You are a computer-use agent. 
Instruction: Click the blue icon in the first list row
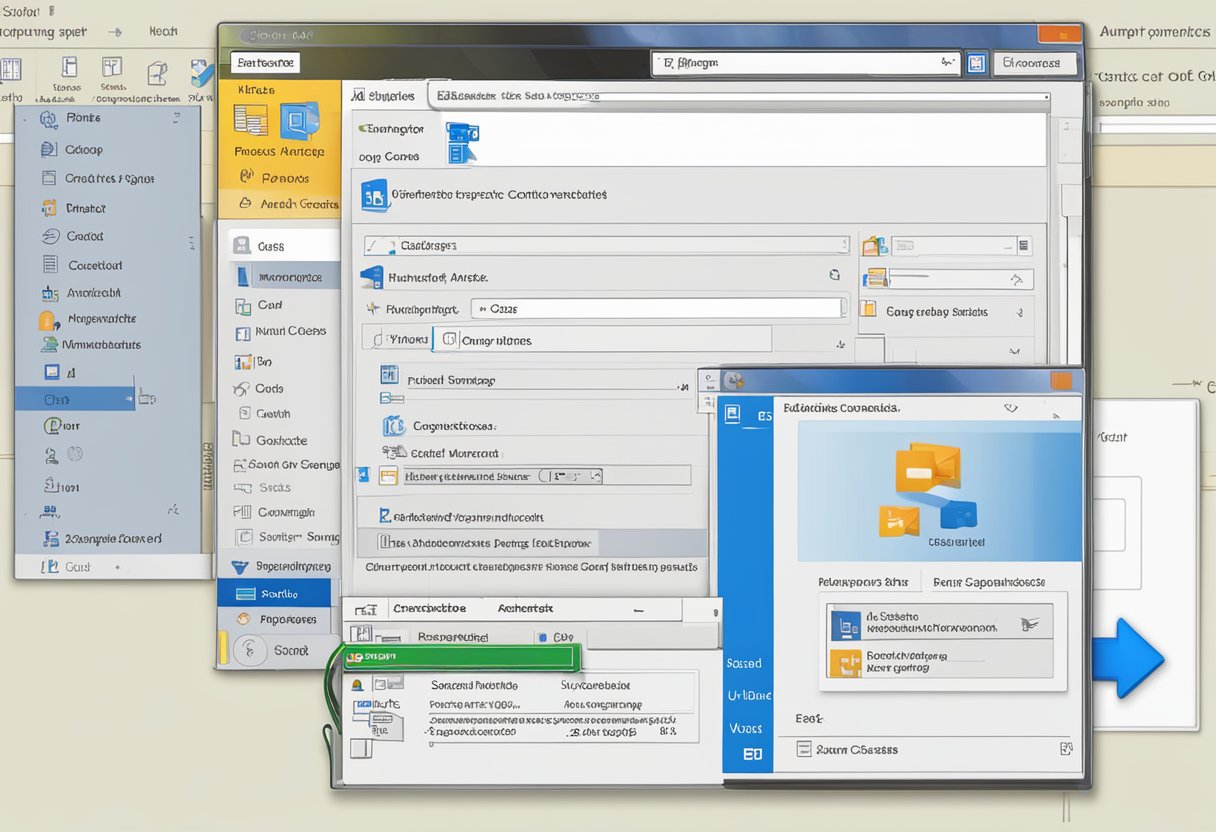845,626
